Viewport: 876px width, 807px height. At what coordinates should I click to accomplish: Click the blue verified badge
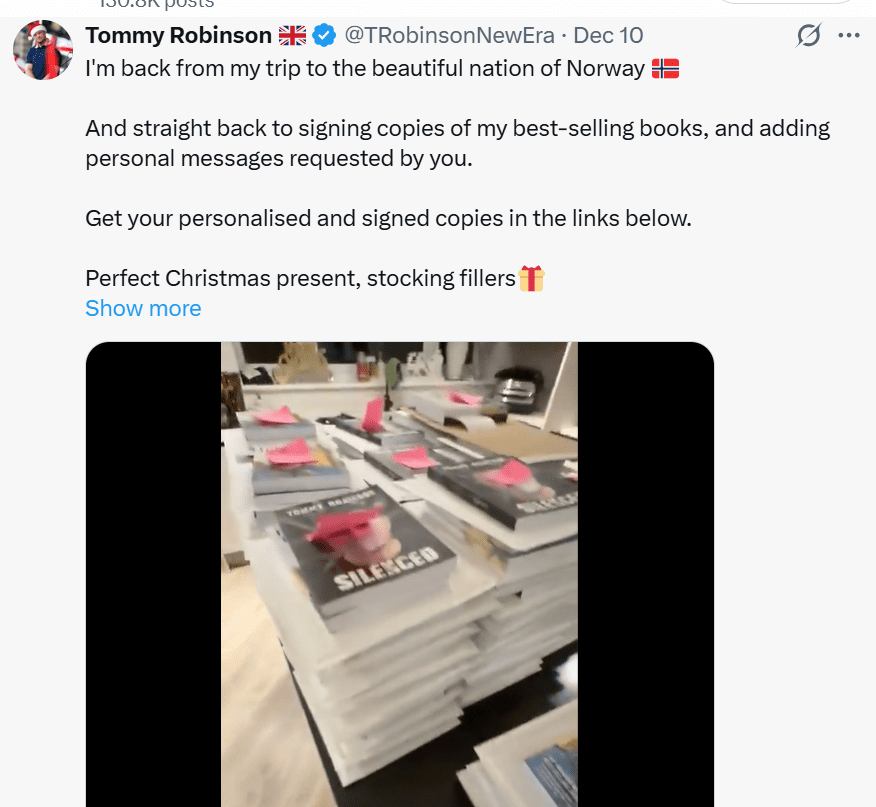click(324, 36)
